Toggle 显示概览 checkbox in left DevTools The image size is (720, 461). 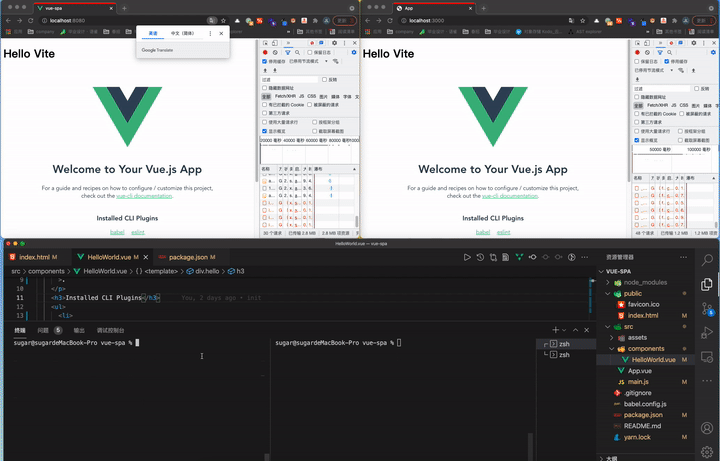(x=264, y=131)
